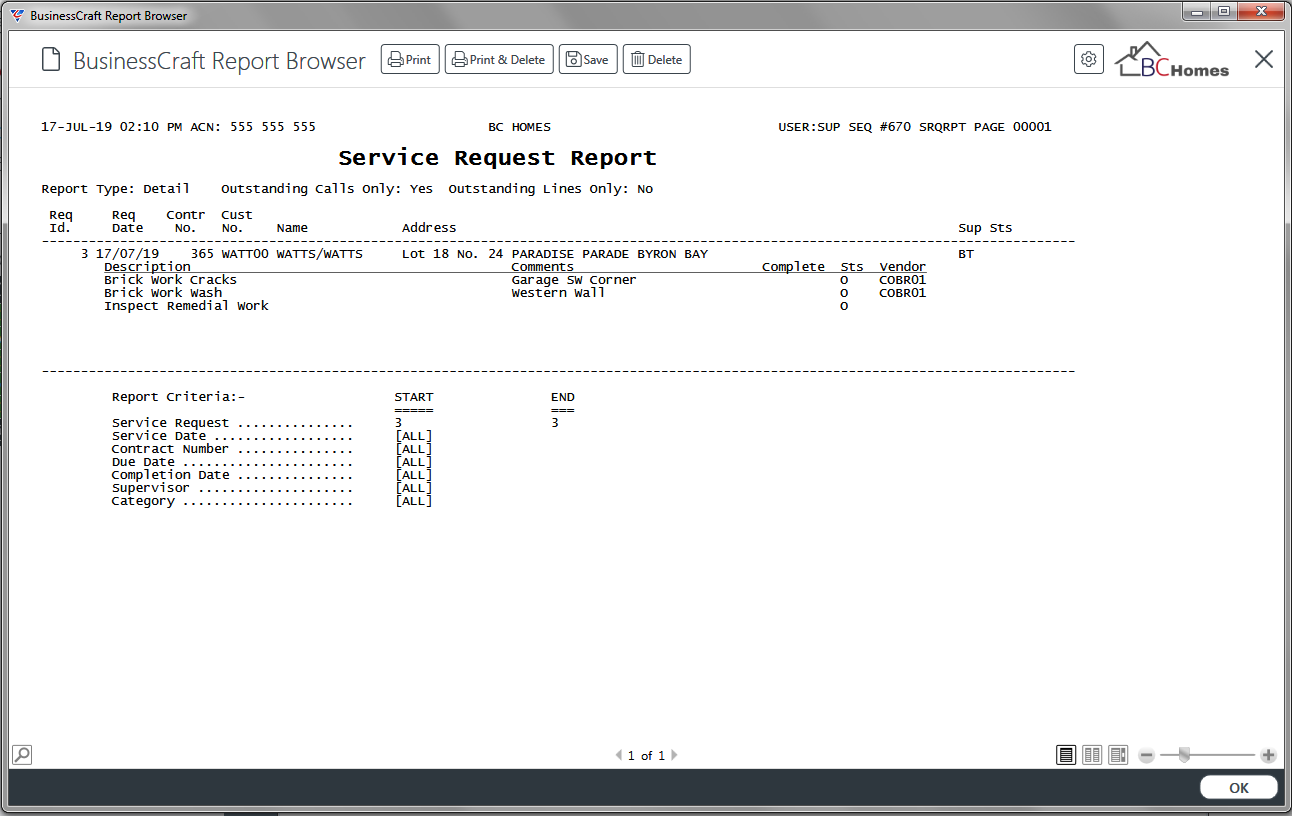The width and height of the screenshot is (1292, 816).
Task: Click the customer number WATT00
Action: coord(245,254)
